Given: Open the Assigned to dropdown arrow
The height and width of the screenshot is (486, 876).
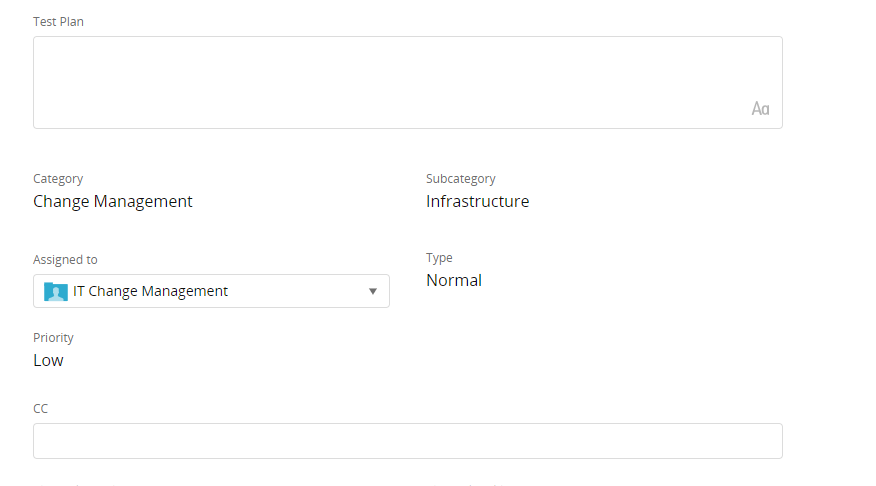Looking at the screenshot, I should coord(372,291).
